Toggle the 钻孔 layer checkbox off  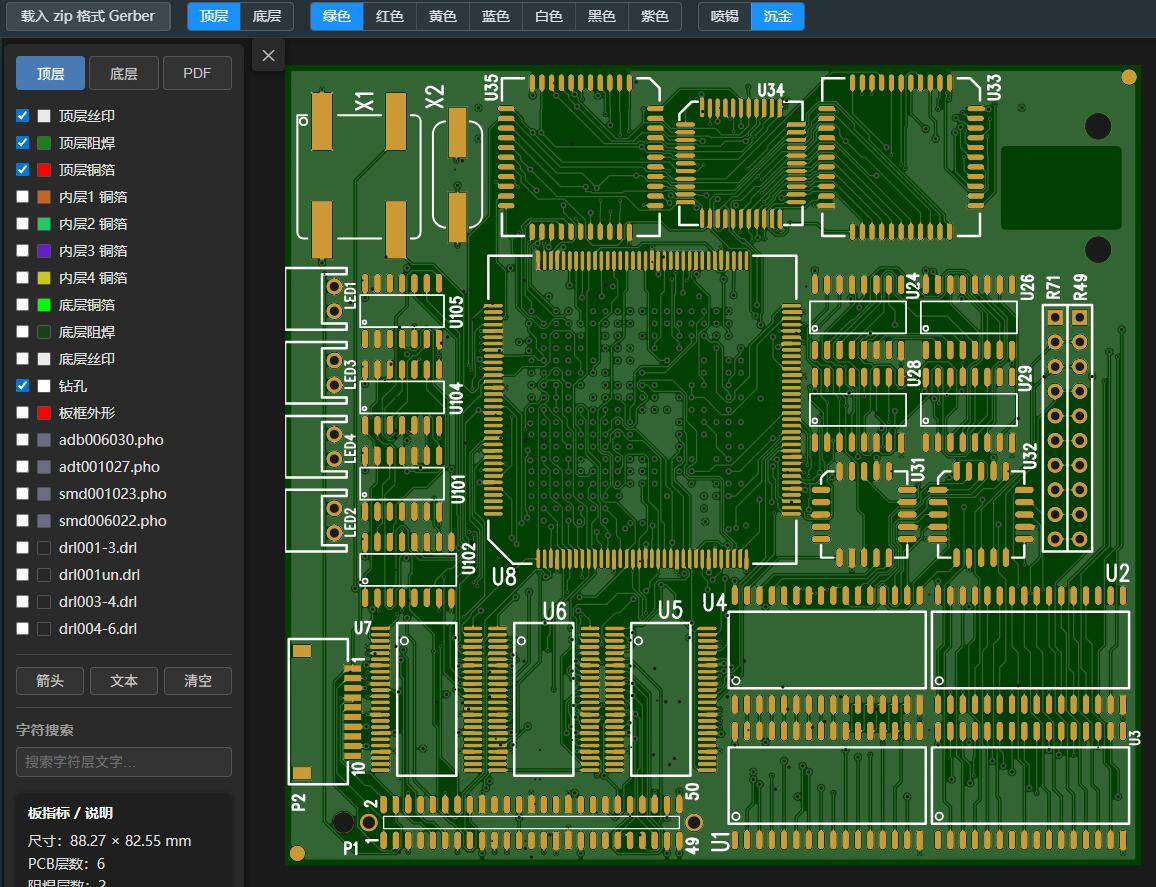click(23, 386)
